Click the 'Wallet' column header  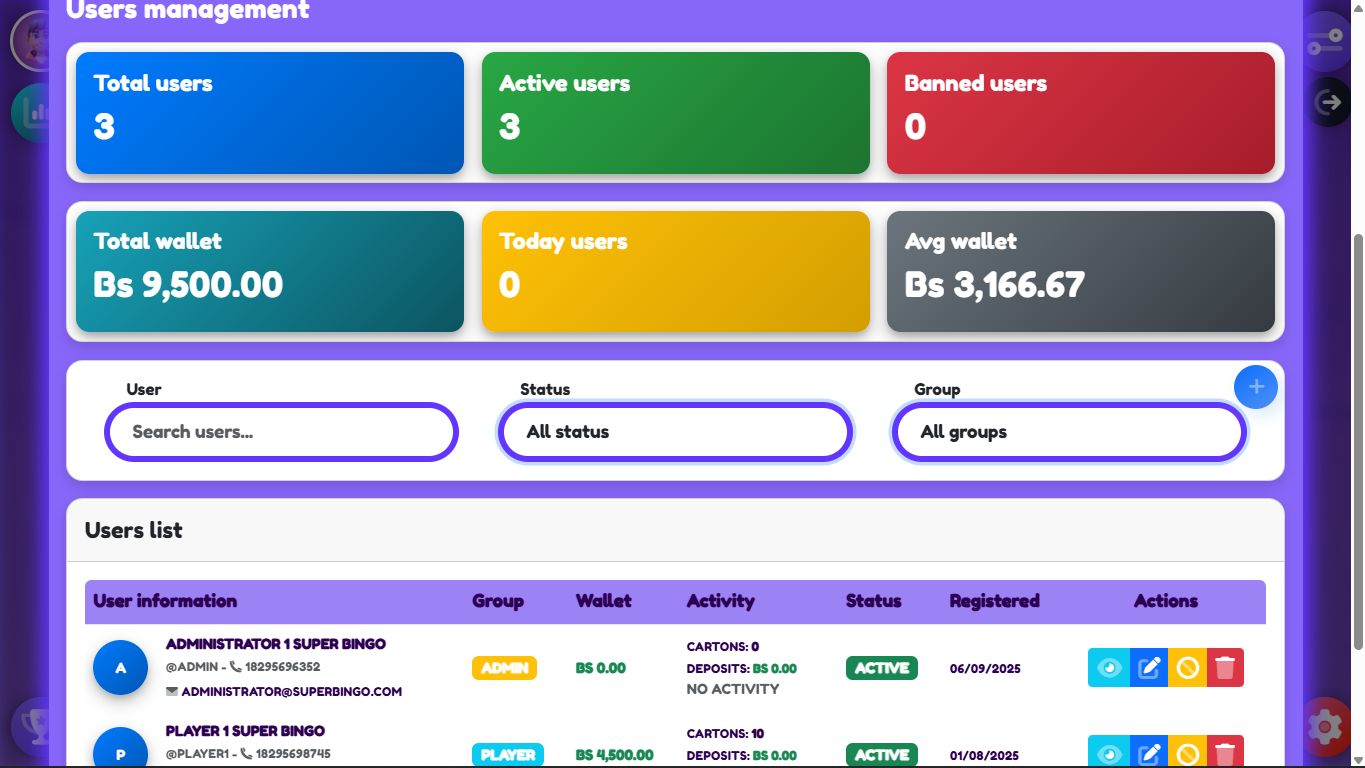(x=604, y=601)
